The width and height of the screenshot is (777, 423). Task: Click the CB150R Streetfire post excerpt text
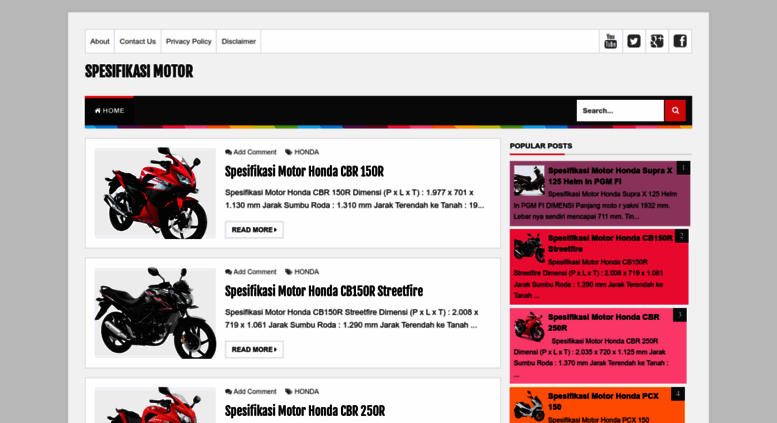point(352,318)
